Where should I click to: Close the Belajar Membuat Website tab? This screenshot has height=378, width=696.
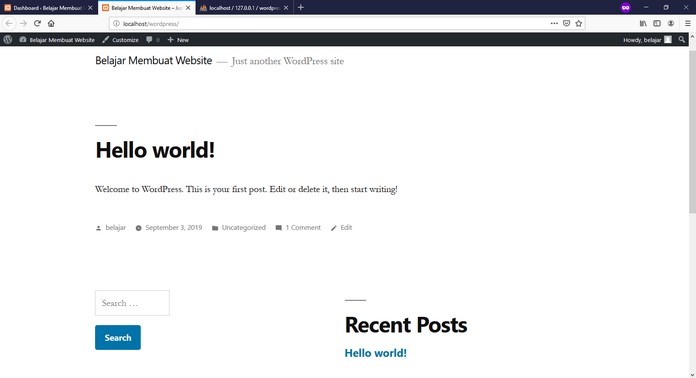188,8
